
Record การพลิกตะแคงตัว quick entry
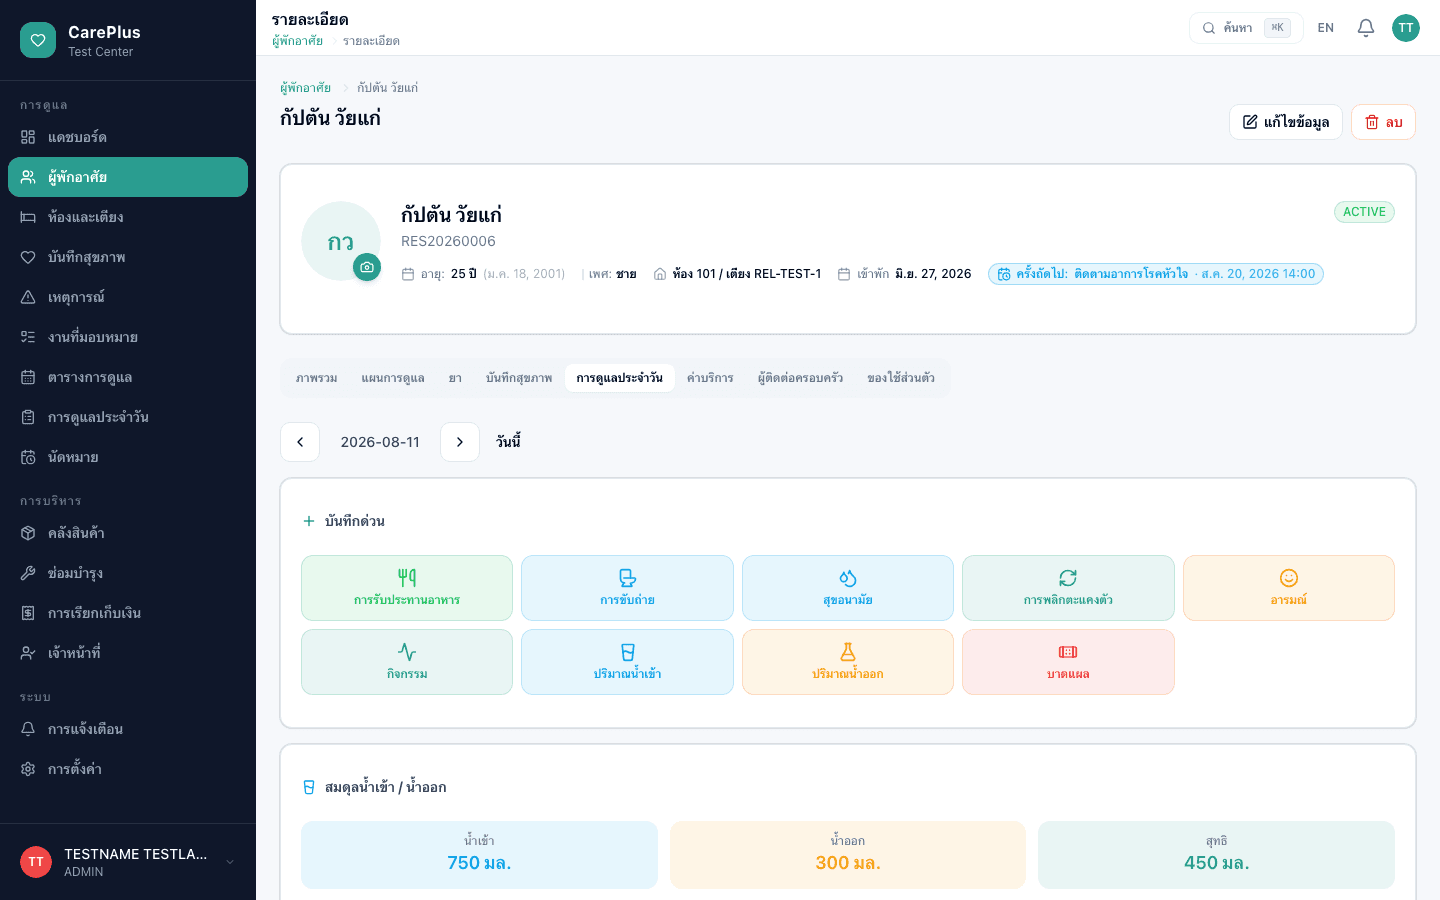[x=1068, y=588]
